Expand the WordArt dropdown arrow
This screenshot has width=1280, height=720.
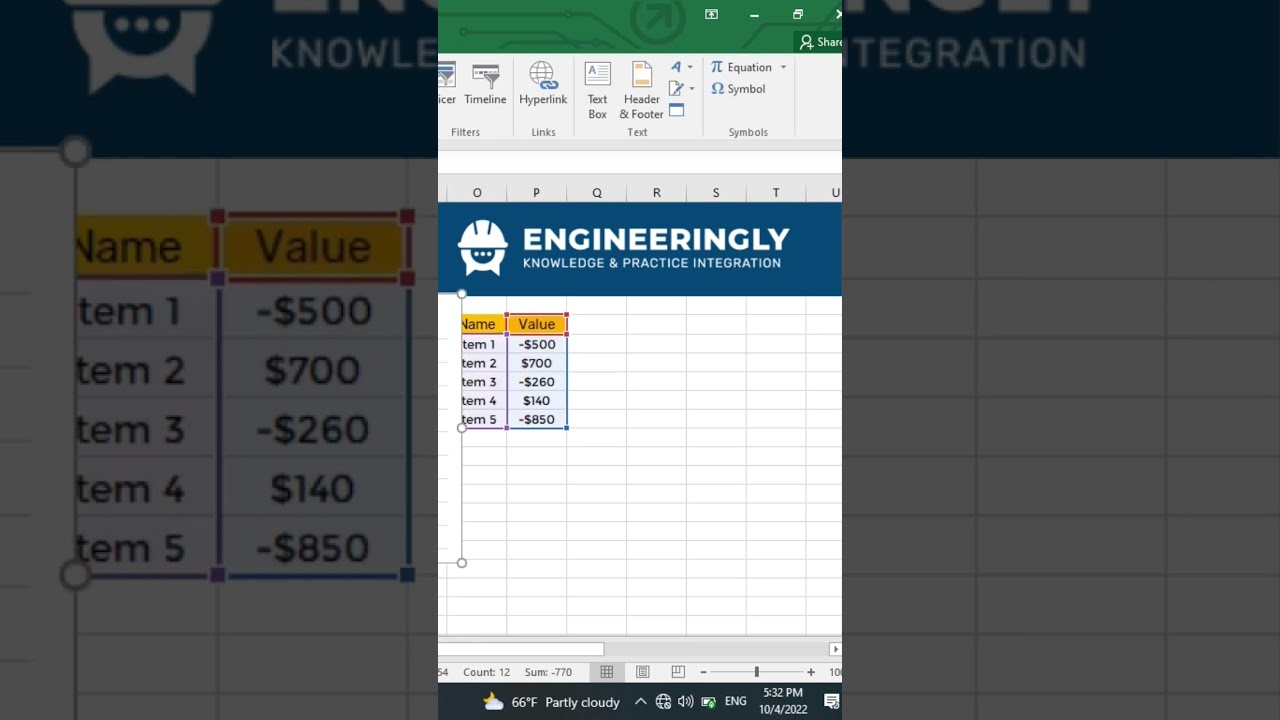690,67
